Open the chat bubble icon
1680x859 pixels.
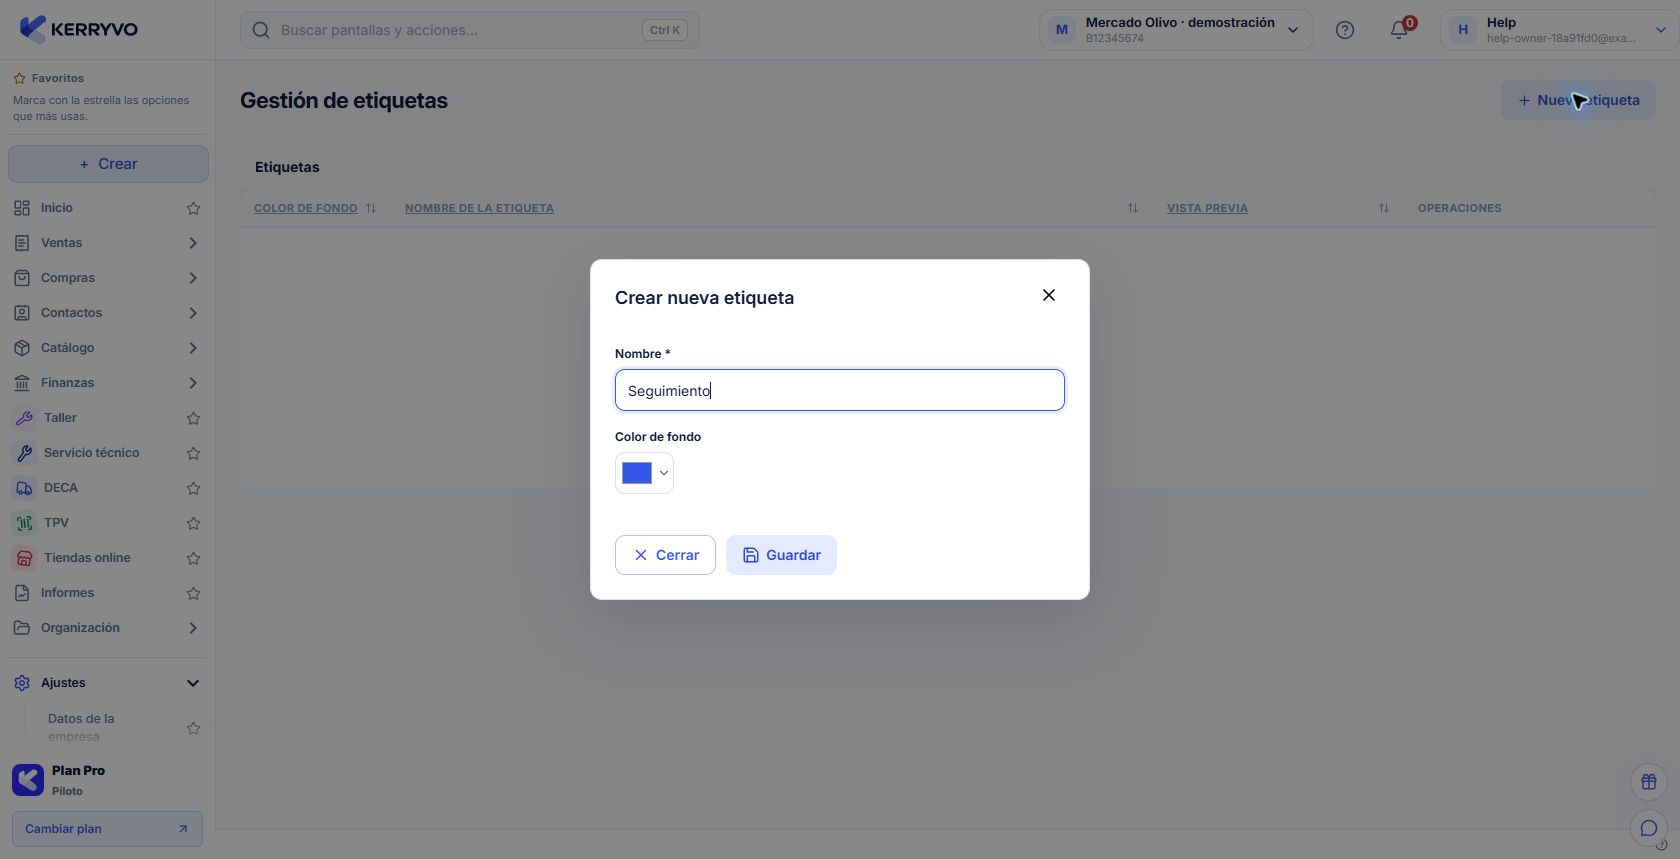(1648, 828)
